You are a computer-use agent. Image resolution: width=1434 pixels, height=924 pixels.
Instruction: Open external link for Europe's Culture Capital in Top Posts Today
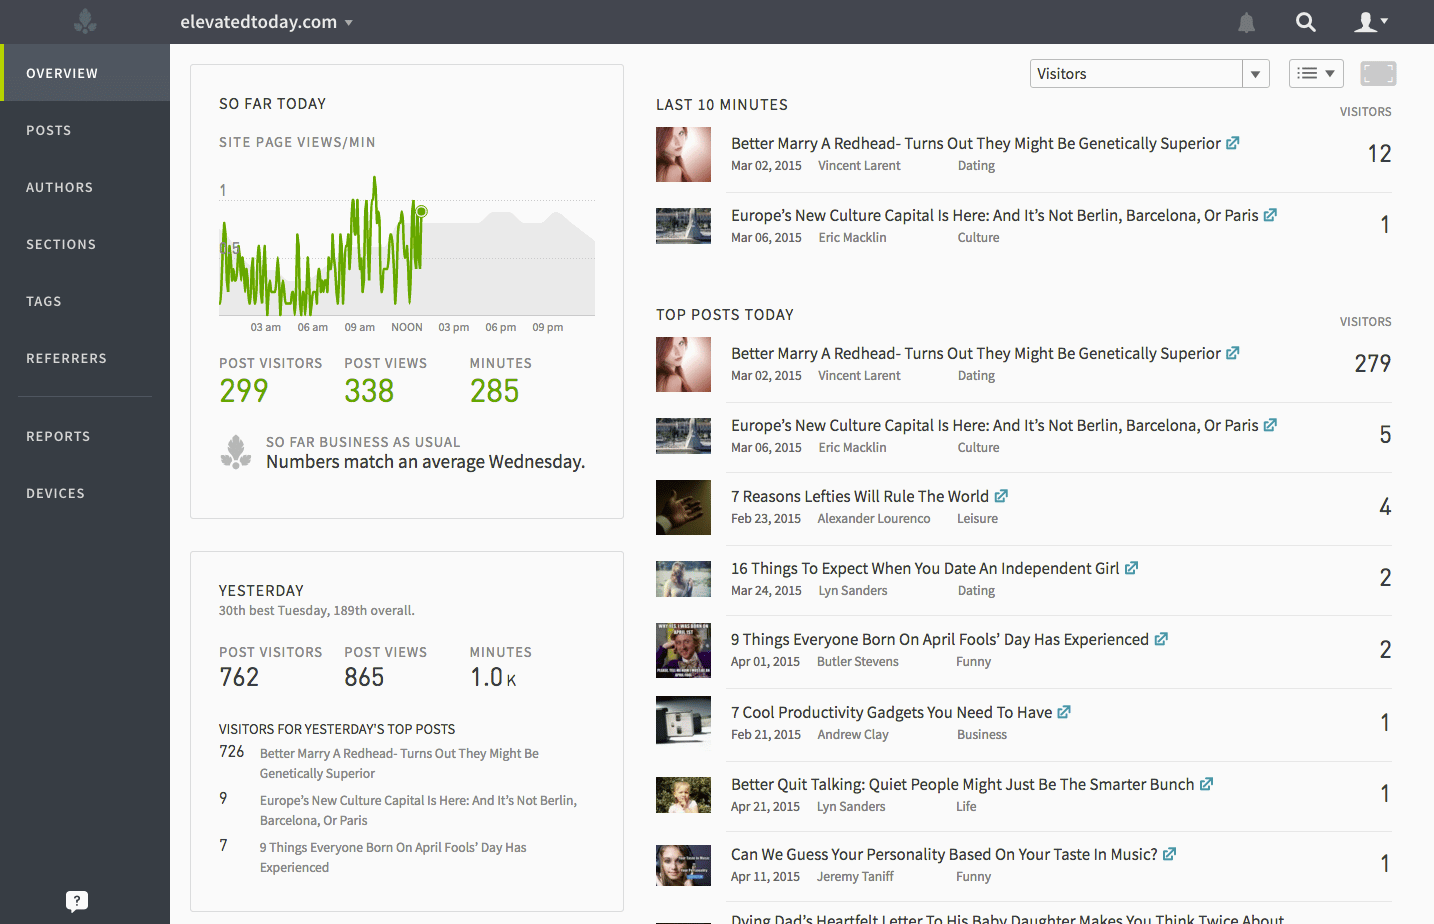(1270, 425)
